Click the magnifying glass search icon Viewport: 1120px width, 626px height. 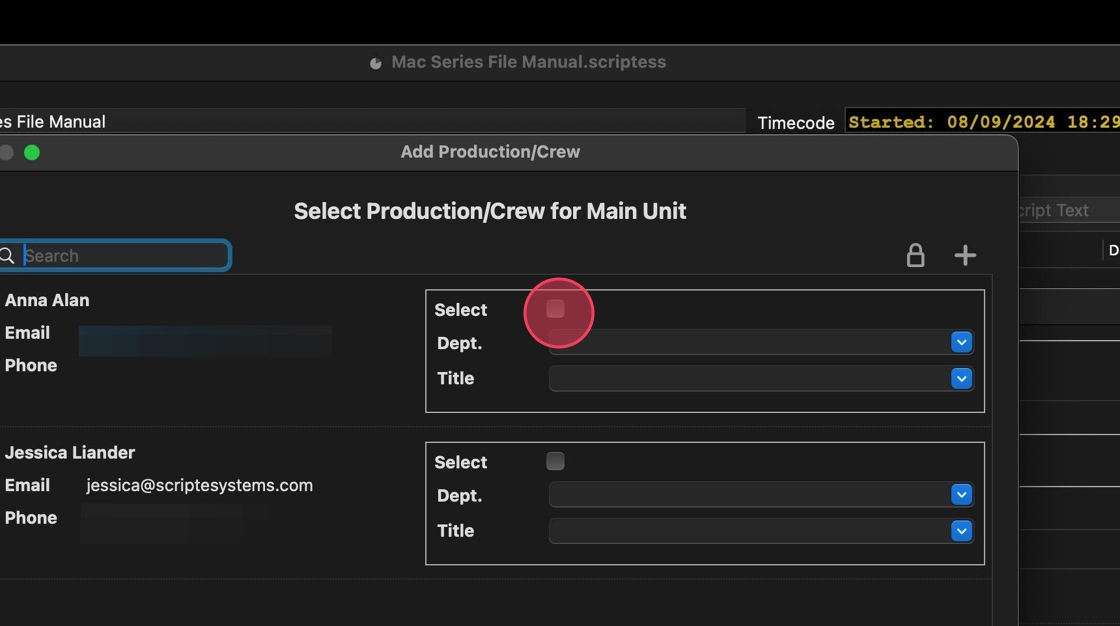tap(7, 256)
